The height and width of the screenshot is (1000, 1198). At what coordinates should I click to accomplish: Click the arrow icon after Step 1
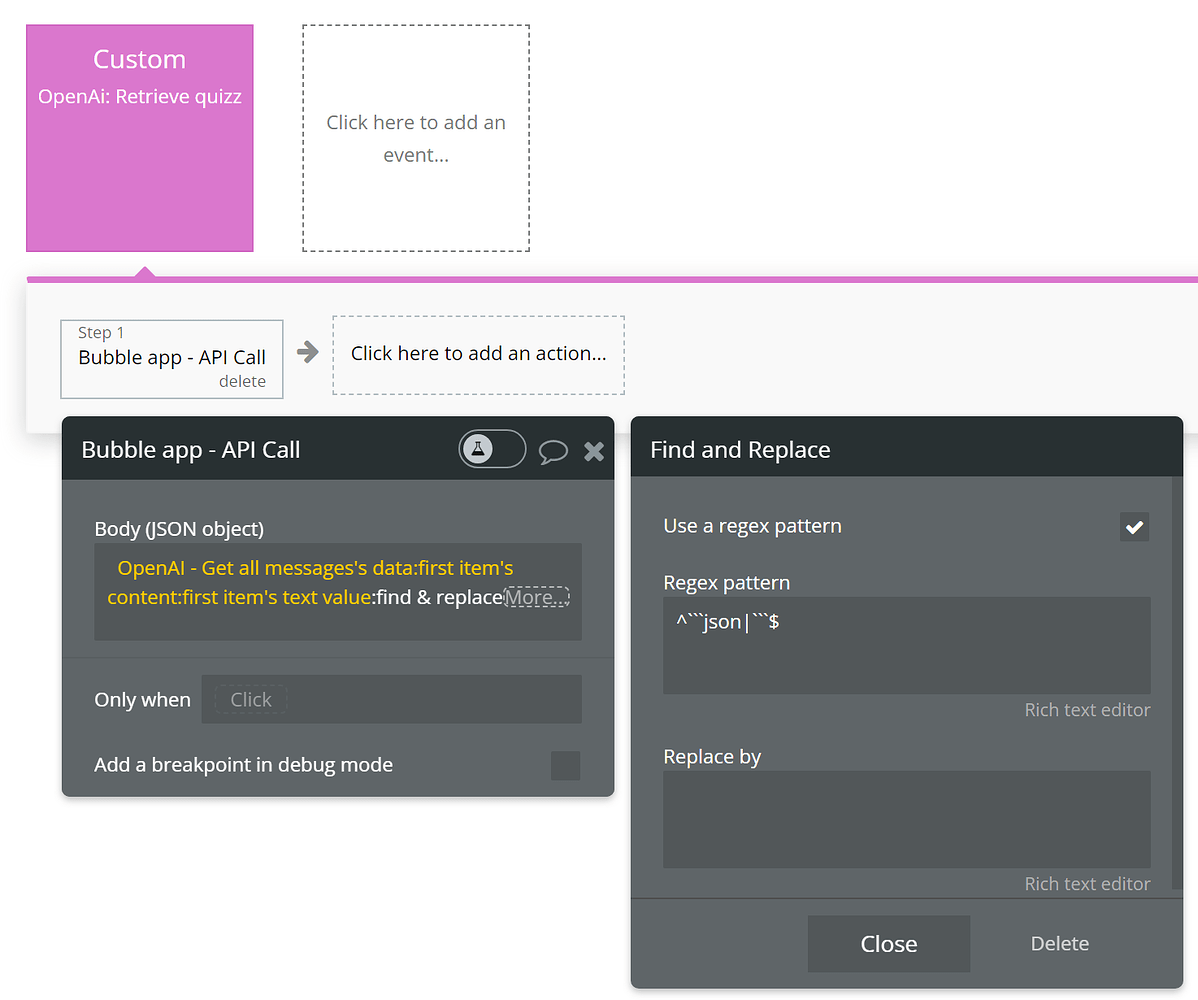point(307,352)
